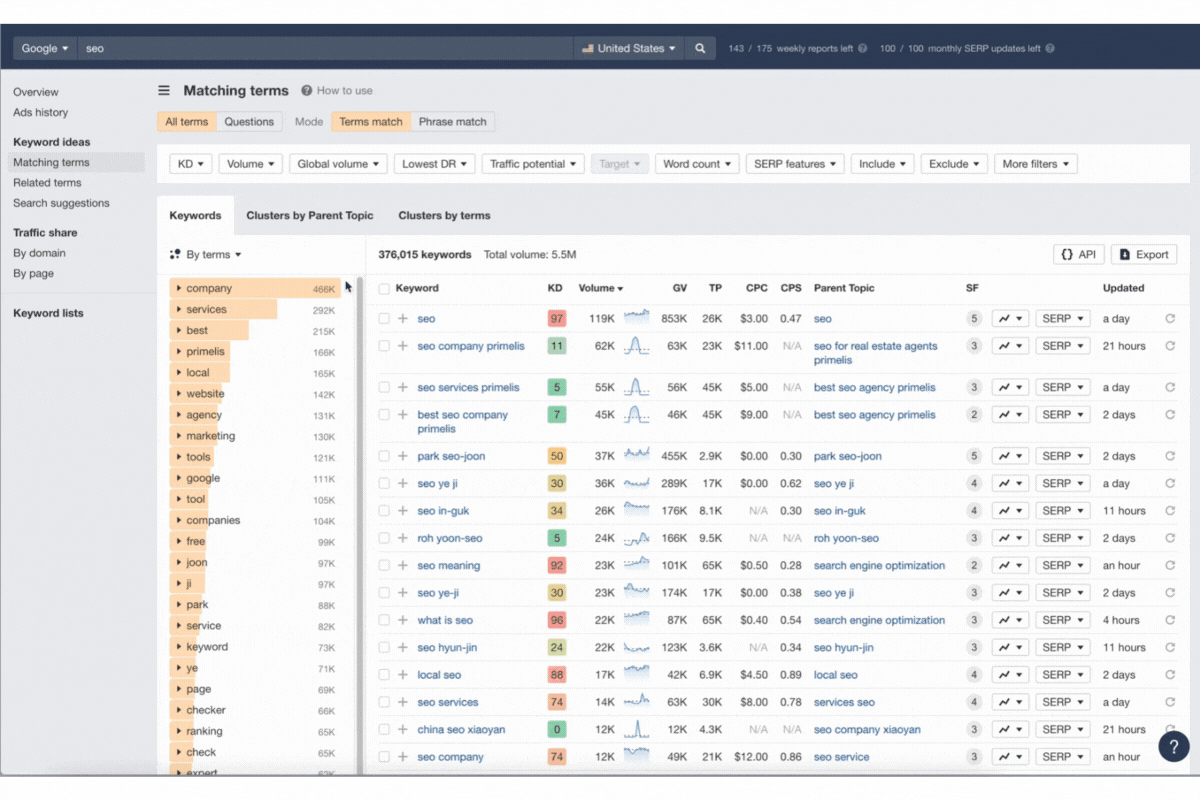Check the box for 'seo hyun-jin'

(384, 647)
